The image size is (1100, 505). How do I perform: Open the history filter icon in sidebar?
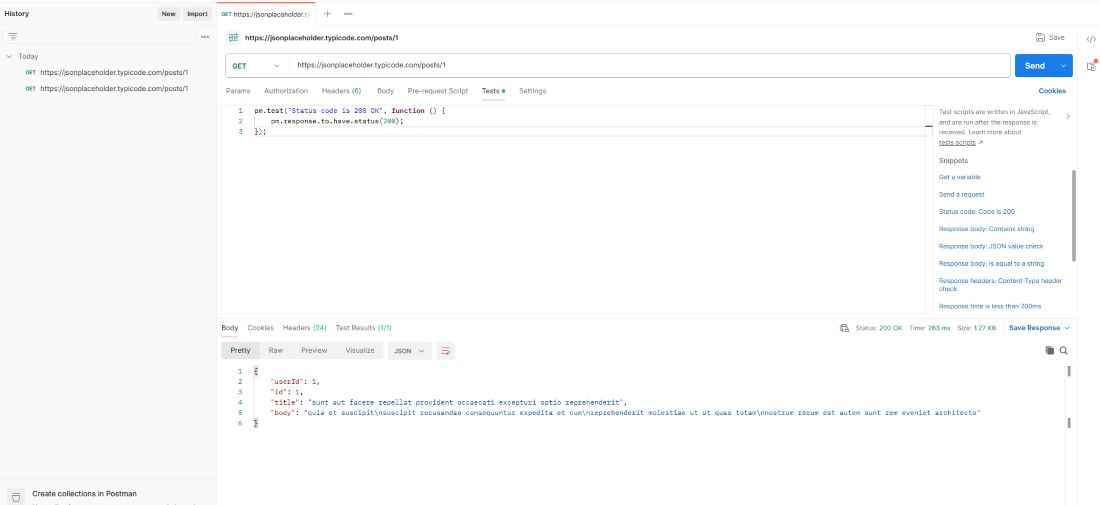13,36
